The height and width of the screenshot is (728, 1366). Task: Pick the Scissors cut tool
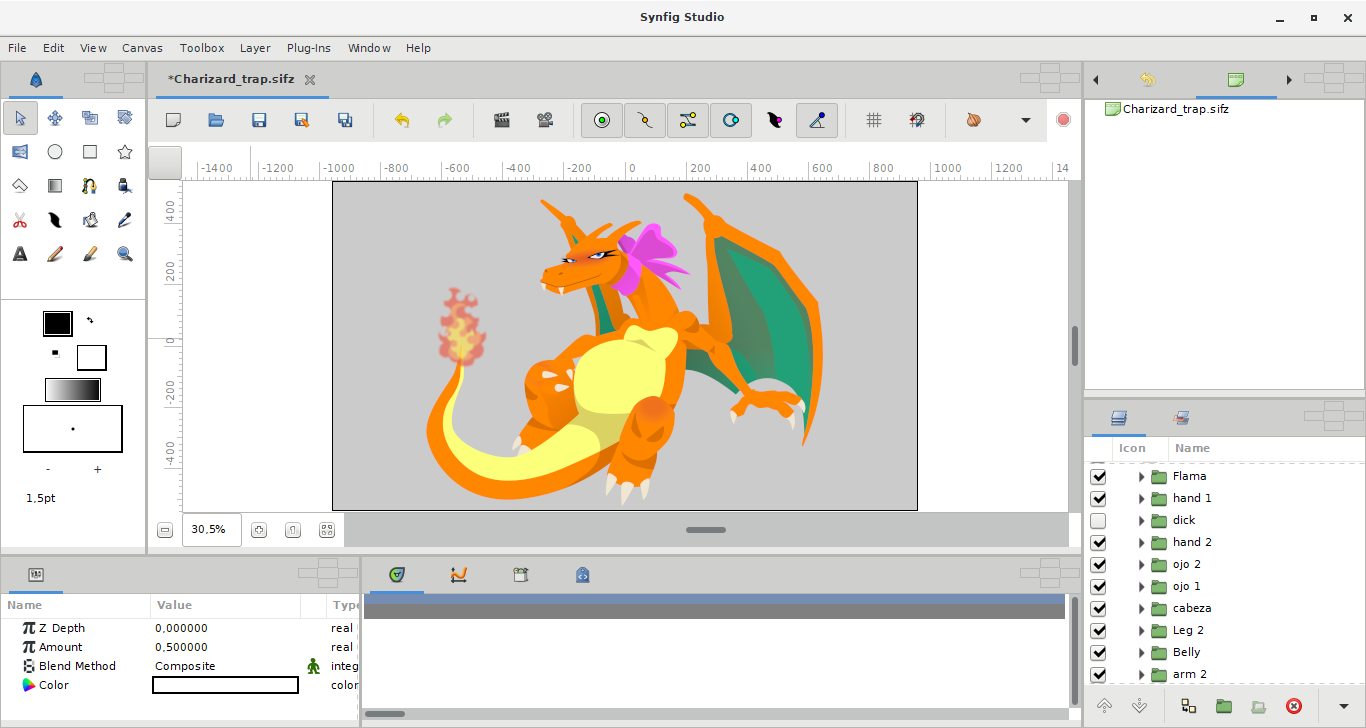tap(20, 220)
